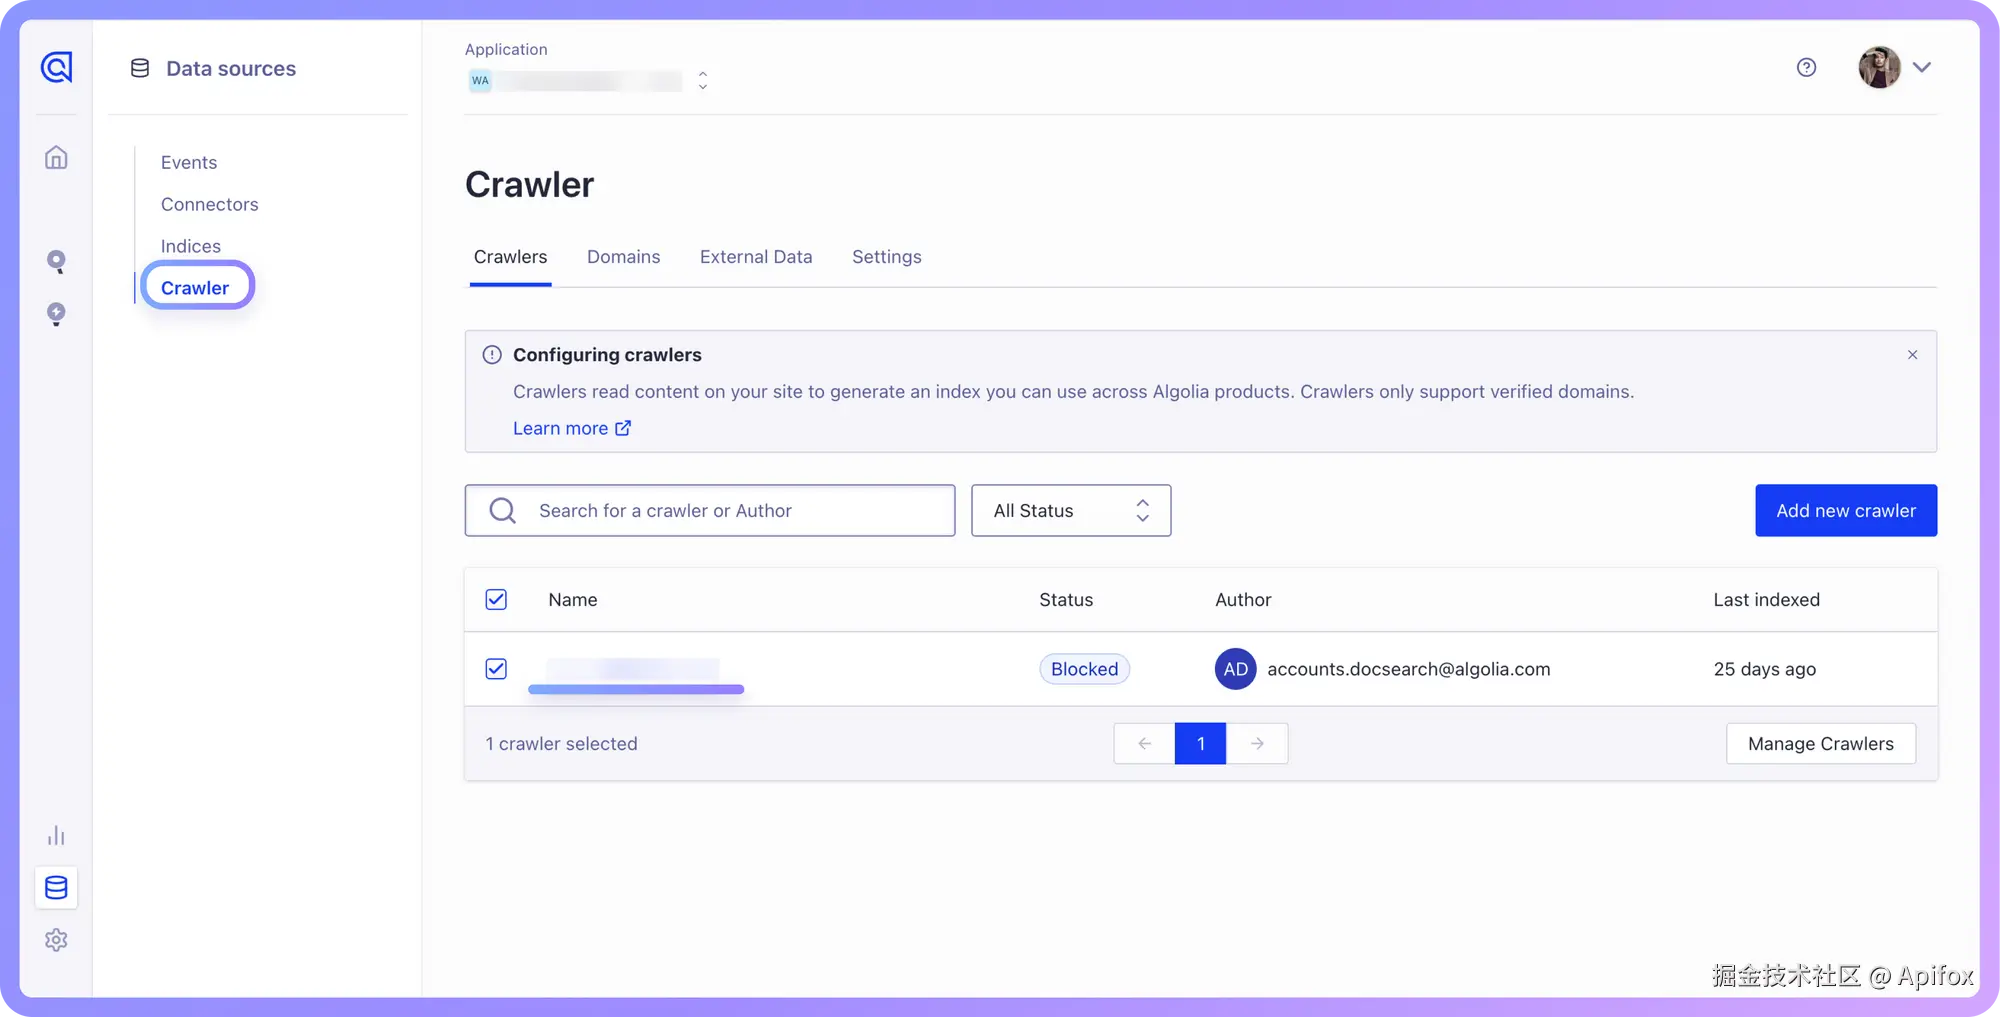Go to the next page arrow
The image size is (2000, 1017).
1257,744
